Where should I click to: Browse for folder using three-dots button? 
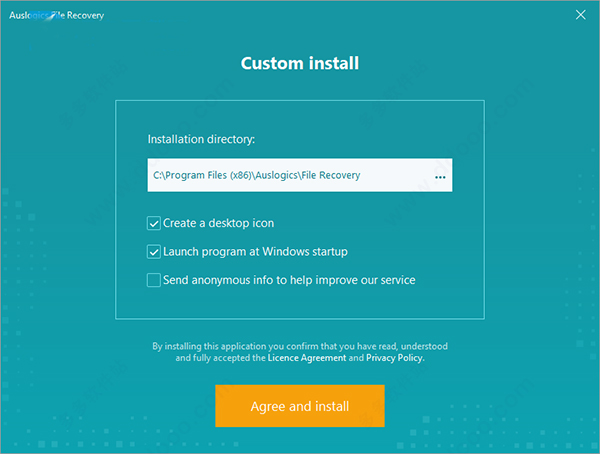tap(440, 177)
